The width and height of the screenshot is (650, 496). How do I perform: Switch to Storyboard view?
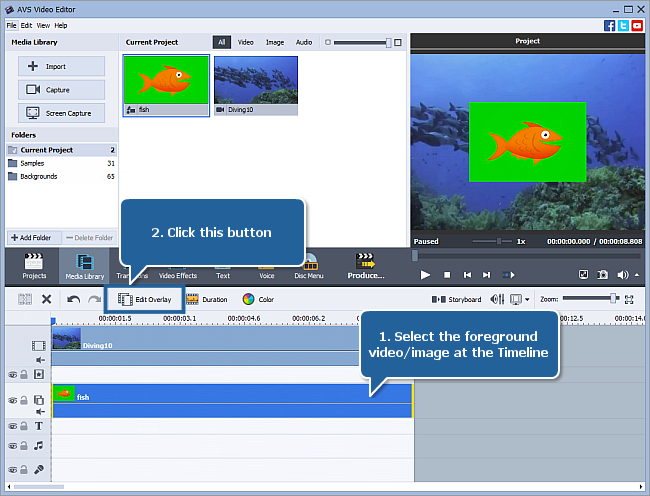point(456,299)
